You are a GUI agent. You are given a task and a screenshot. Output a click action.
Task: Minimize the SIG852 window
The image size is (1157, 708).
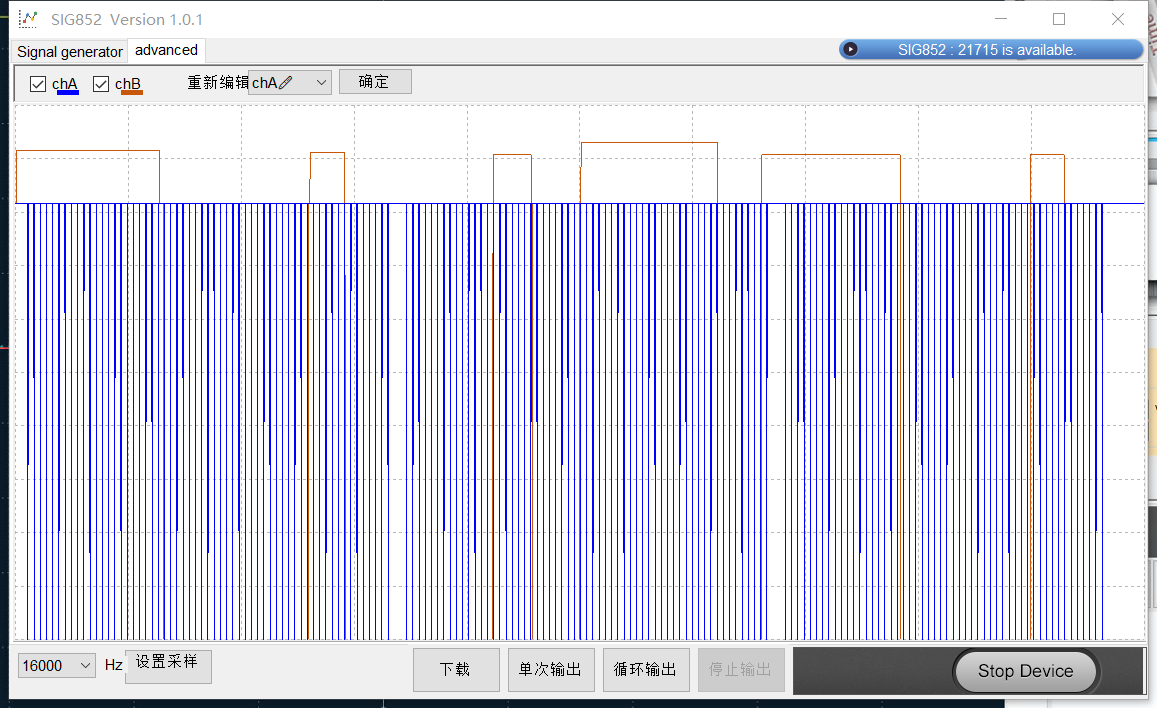pos(1001,19)
